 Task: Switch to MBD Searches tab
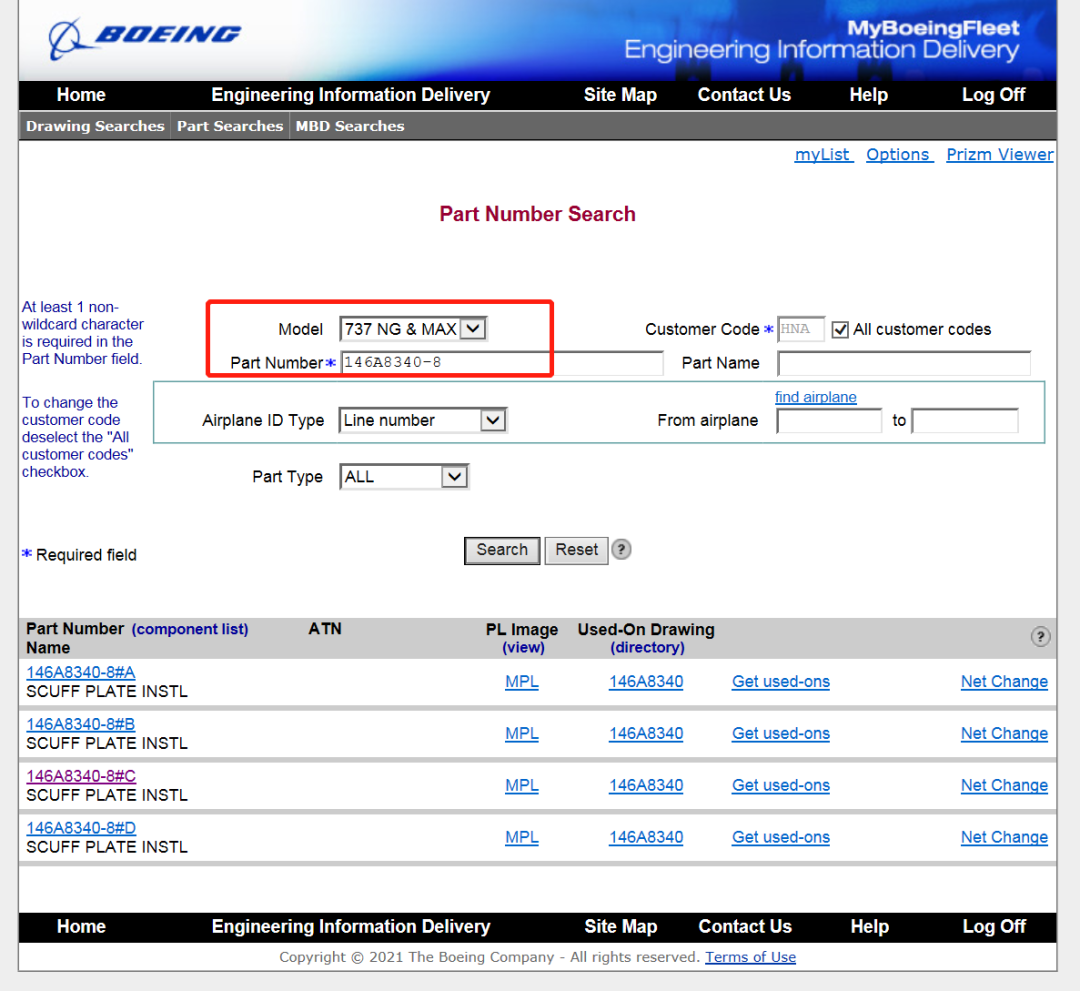tap(350, 126)
